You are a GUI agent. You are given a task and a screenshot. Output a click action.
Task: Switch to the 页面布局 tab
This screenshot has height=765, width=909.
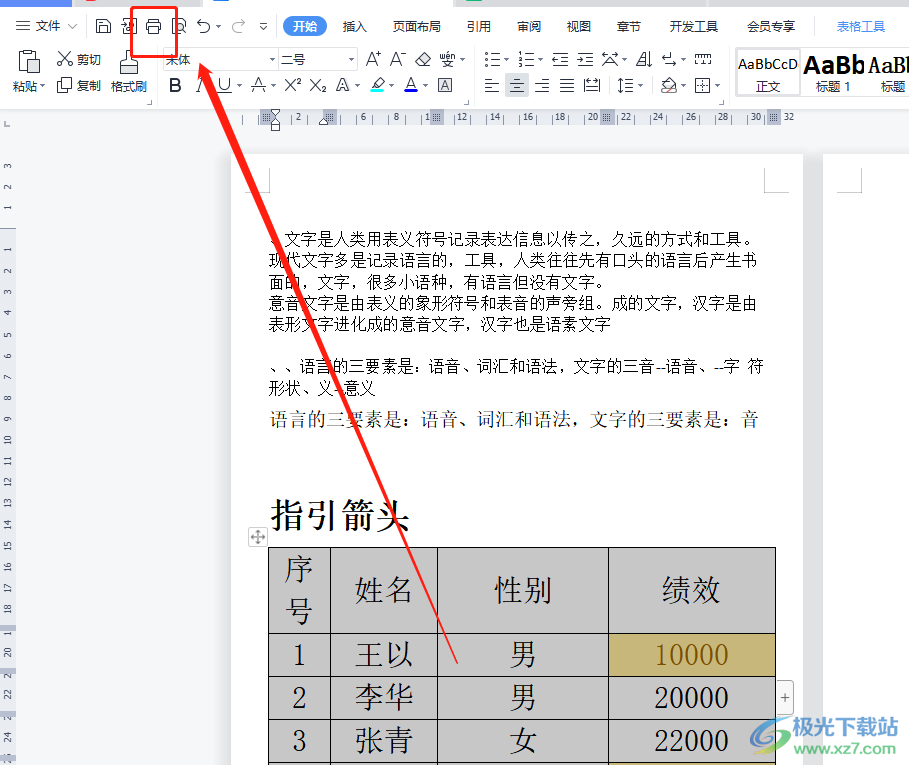(x=416, y=27)
